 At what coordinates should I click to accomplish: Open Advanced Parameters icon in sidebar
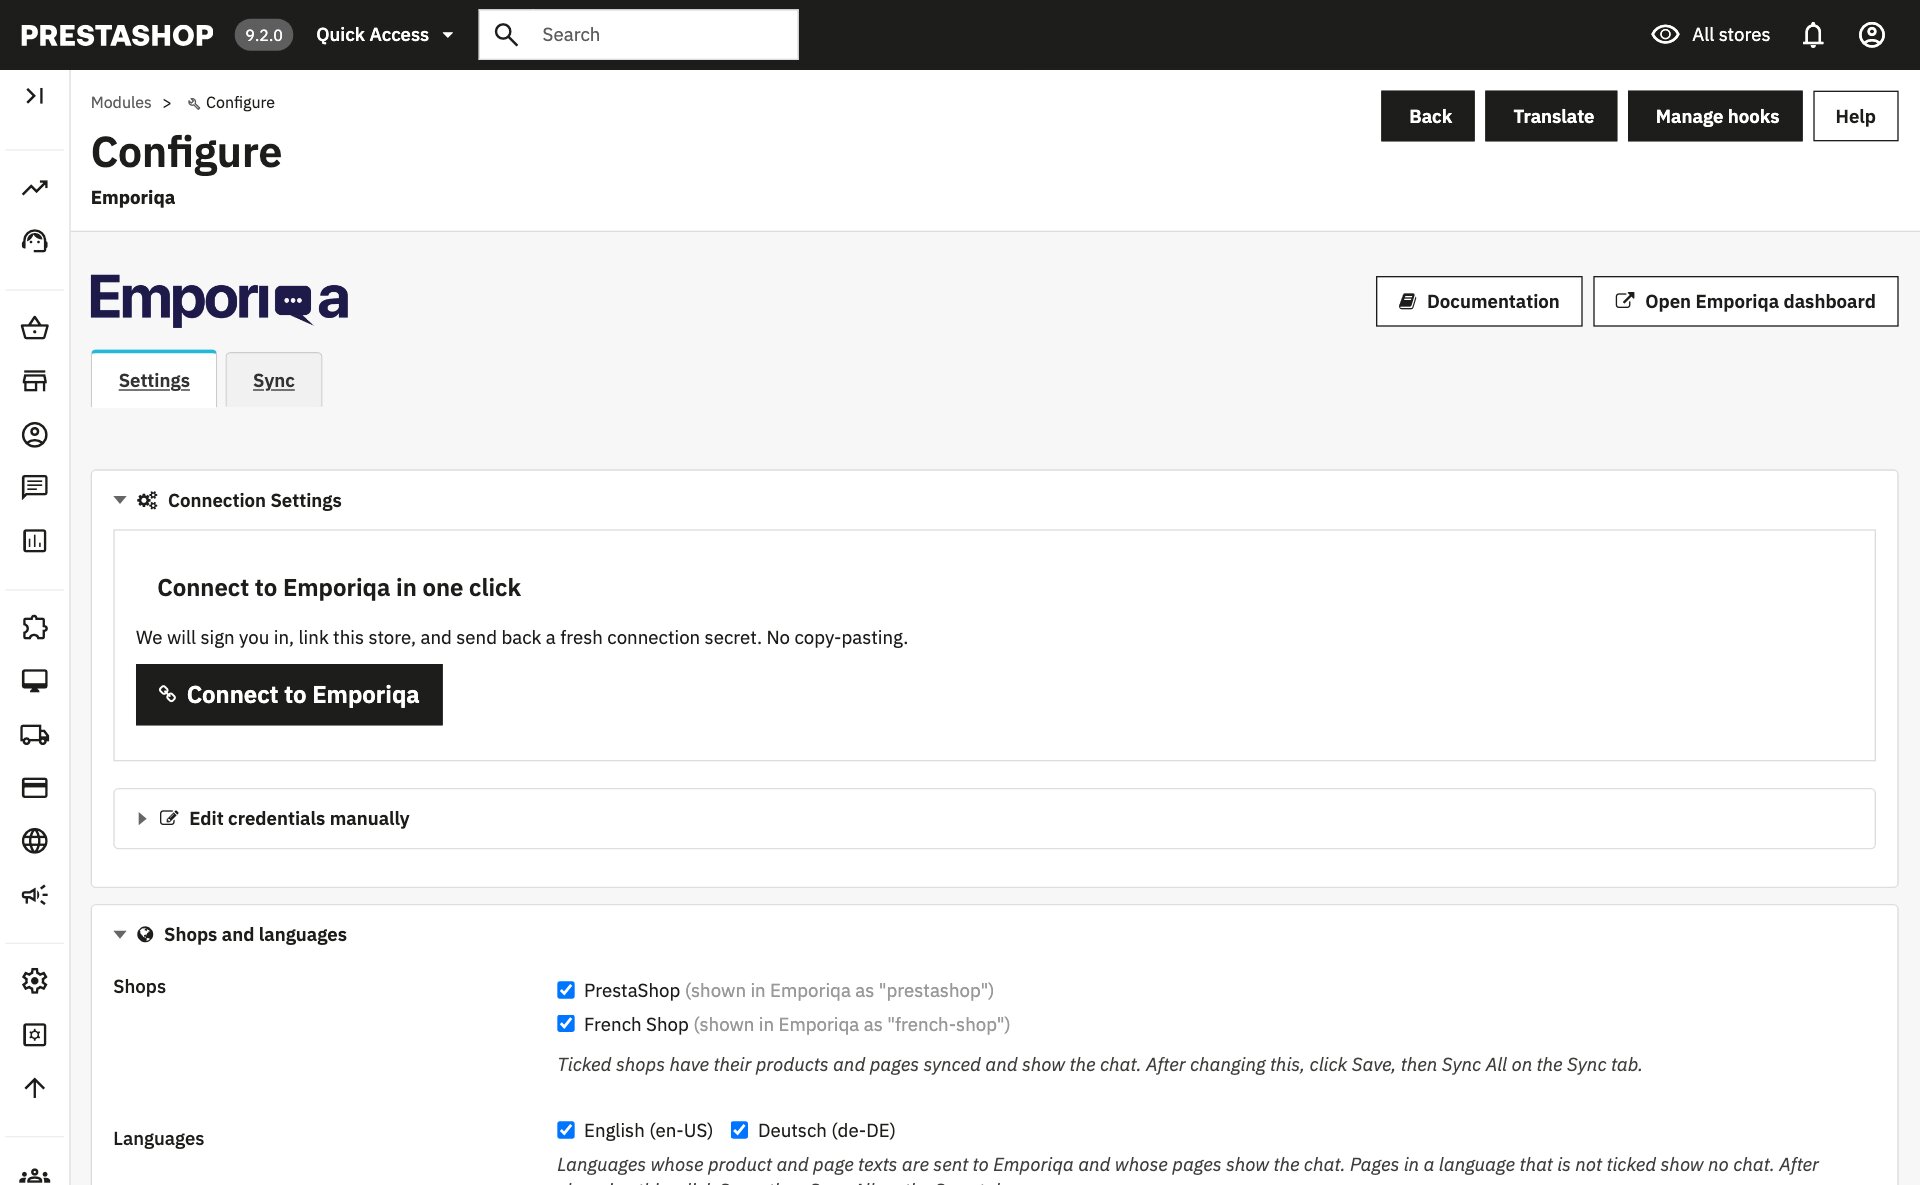(x=35, y=1035)
